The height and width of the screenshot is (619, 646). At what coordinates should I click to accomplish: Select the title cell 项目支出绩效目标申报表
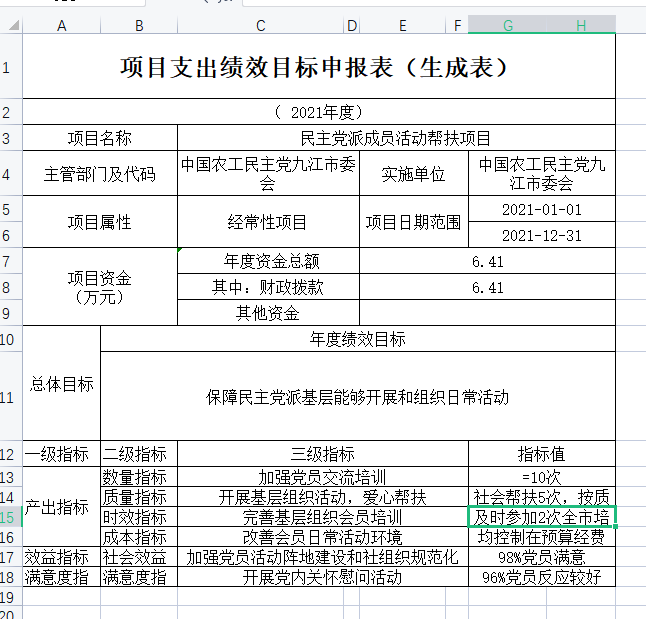coord(318,67)
